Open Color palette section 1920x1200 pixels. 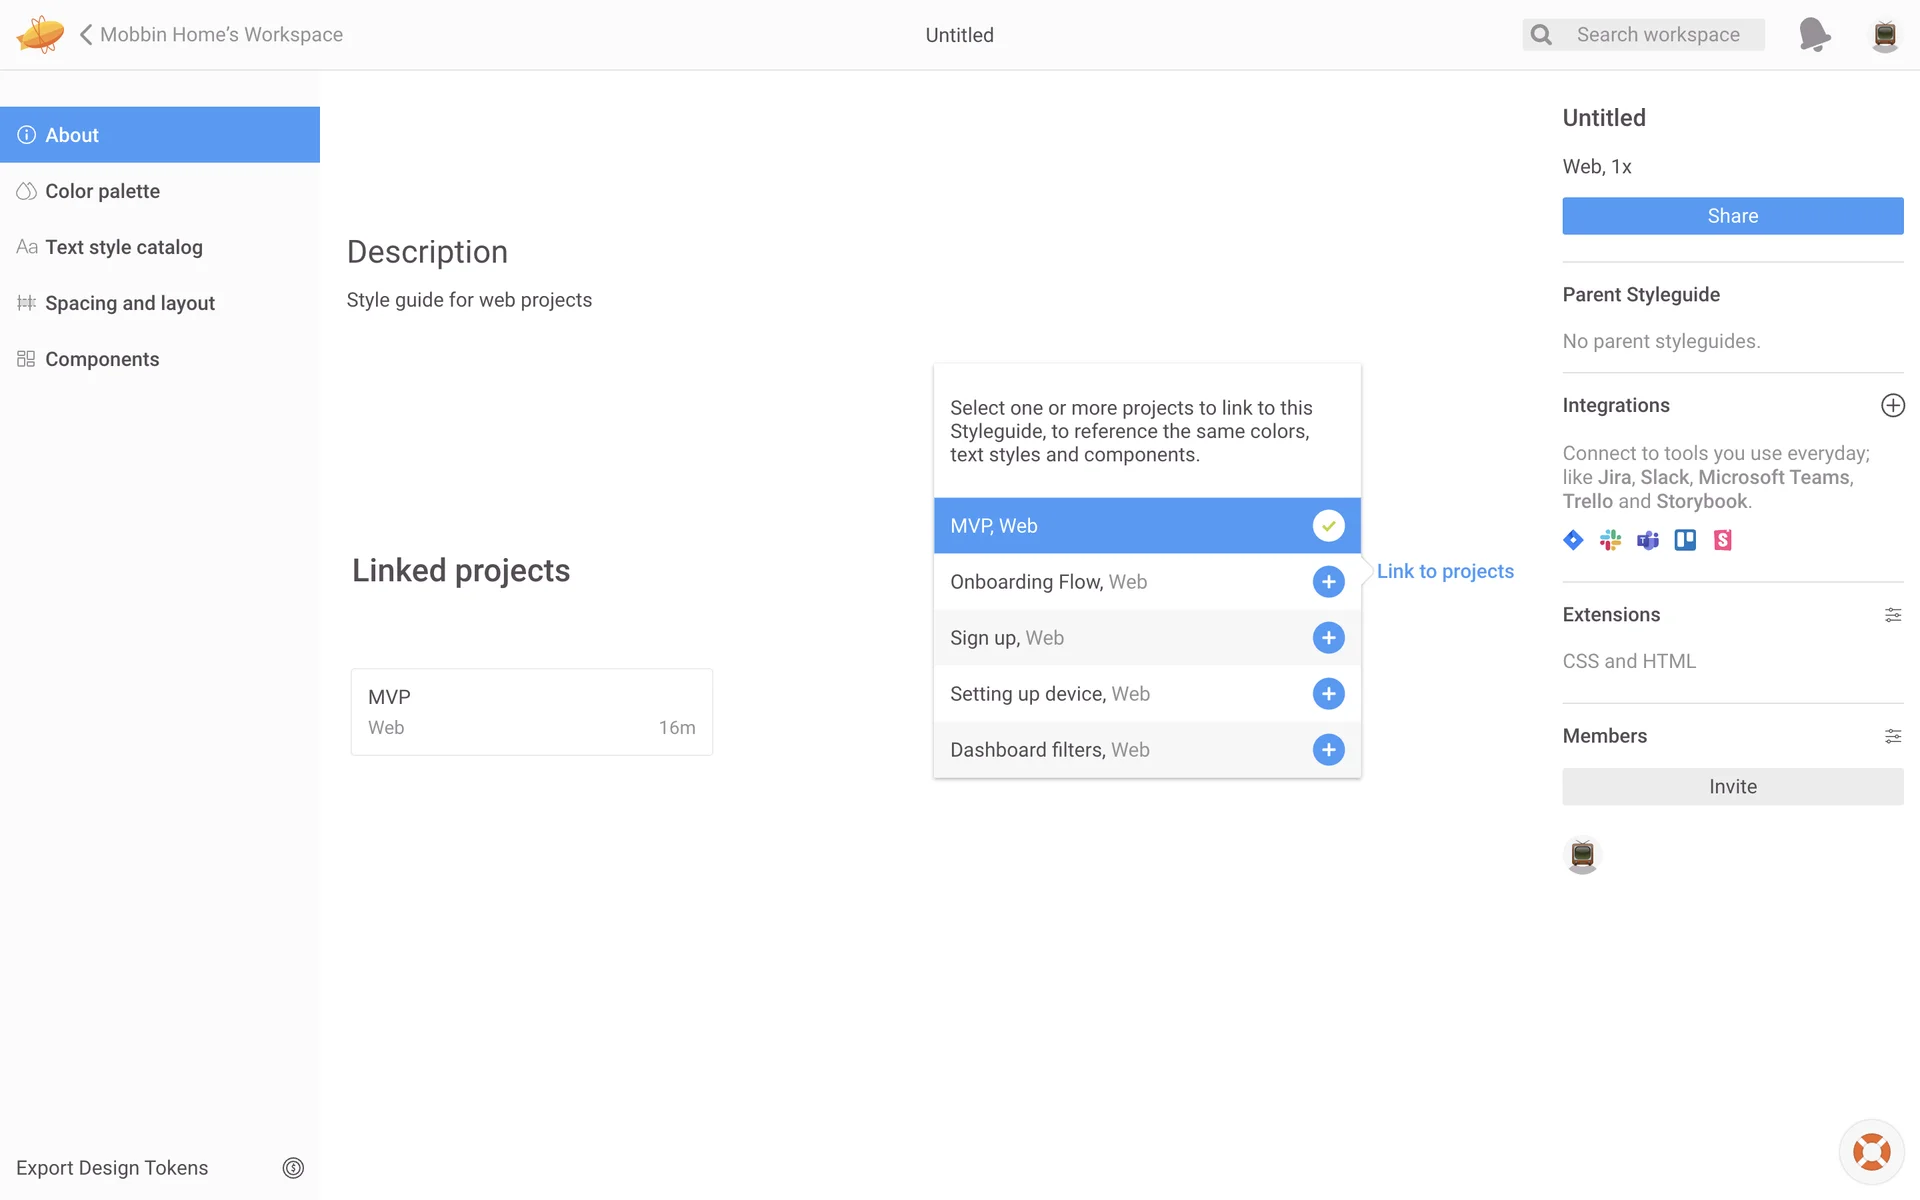(102, 191)
